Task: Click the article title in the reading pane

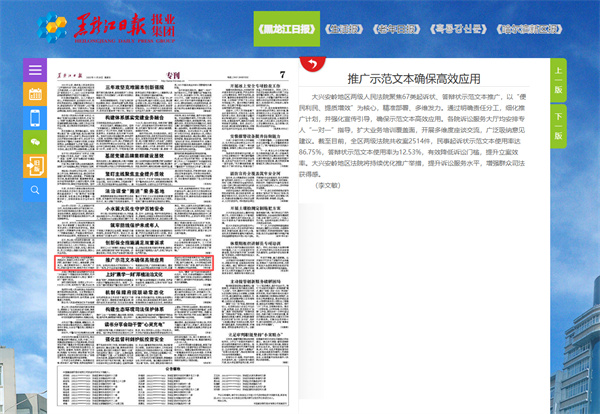Action: [x=421, y=76]
